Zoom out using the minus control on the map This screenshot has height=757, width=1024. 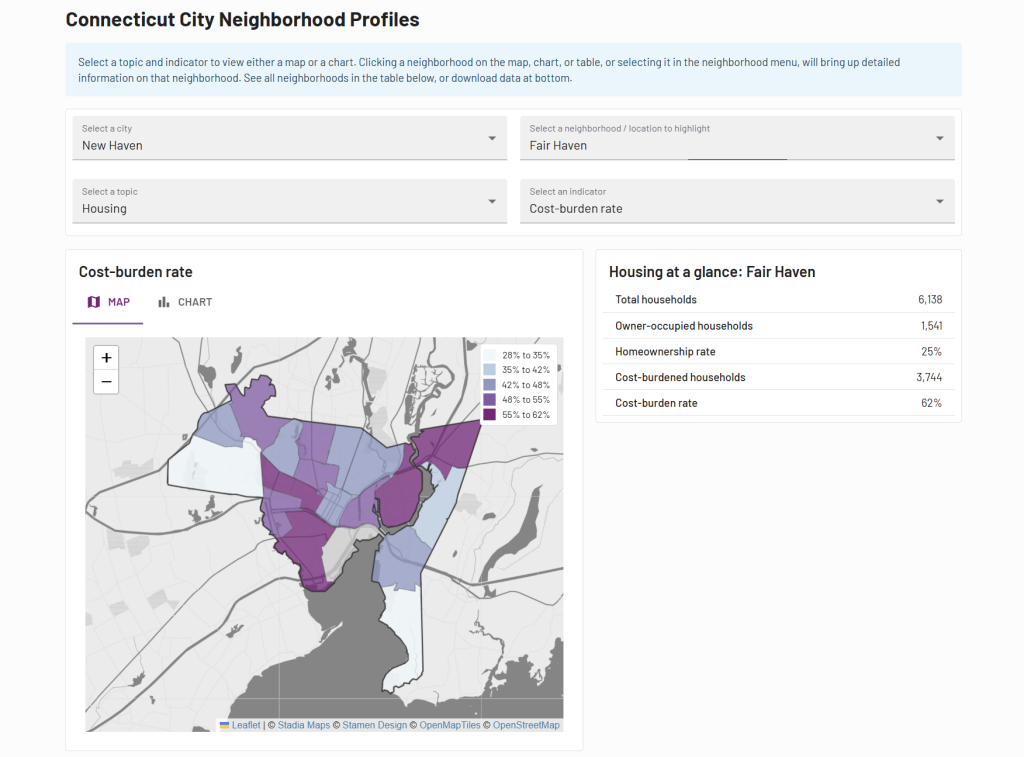[x=106, y=381]
